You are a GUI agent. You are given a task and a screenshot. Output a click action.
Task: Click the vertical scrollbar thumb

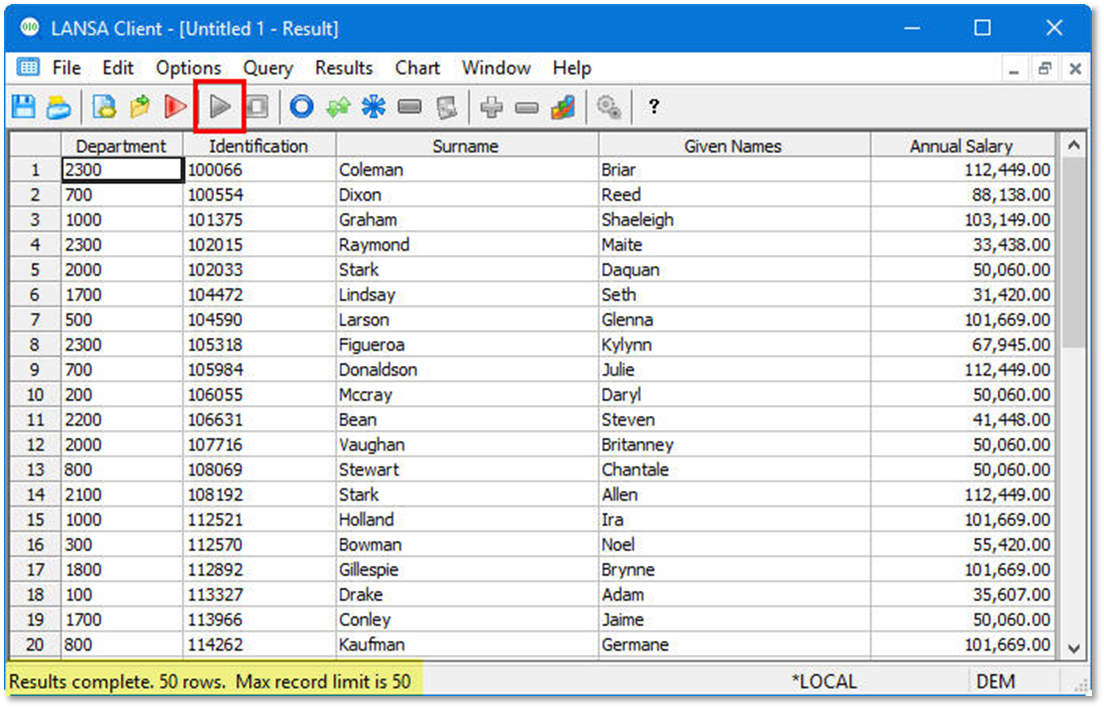point(1074,252)
